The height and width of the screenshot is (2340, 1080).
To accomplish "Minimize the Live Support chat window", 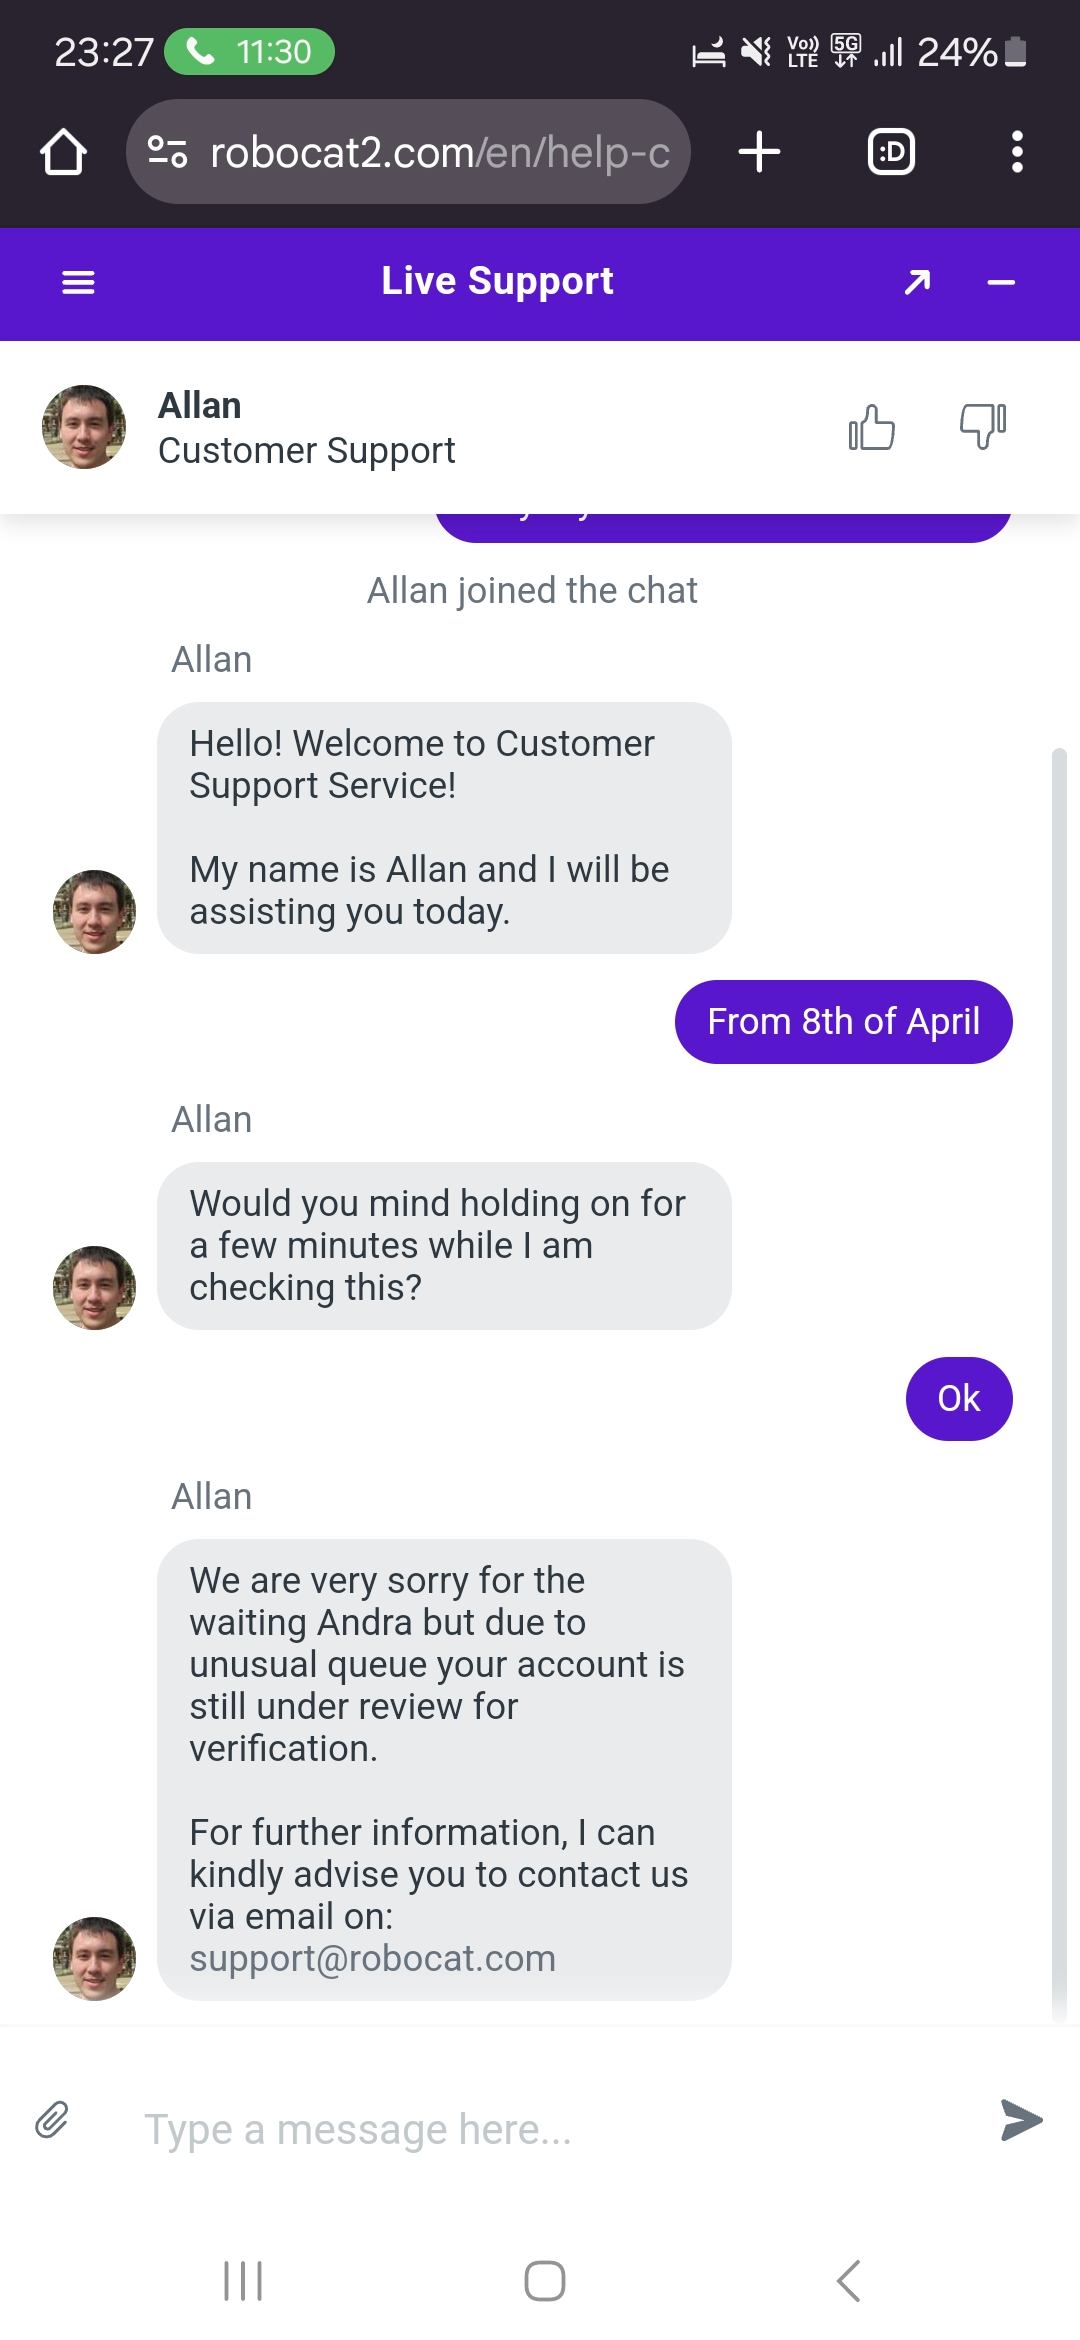I will [x=1001, y=283].
